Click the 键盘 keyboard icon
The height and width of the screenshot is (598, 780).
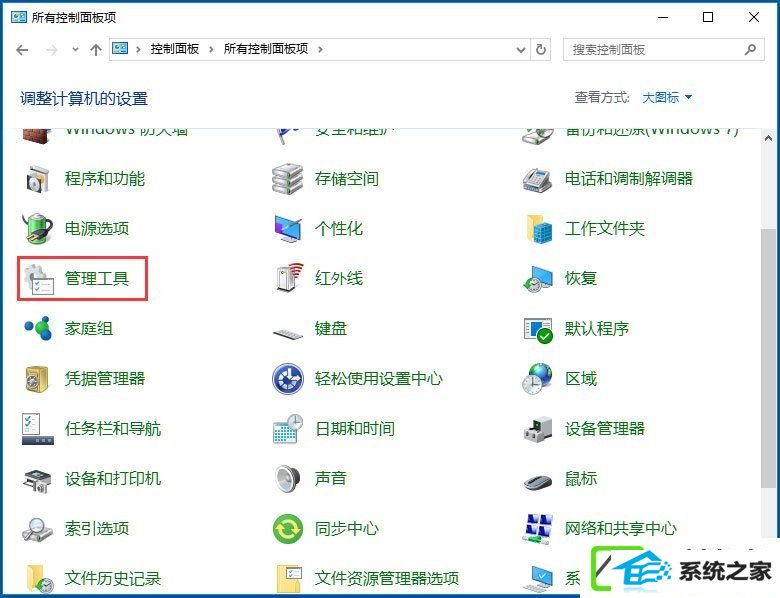pos(288,333)
